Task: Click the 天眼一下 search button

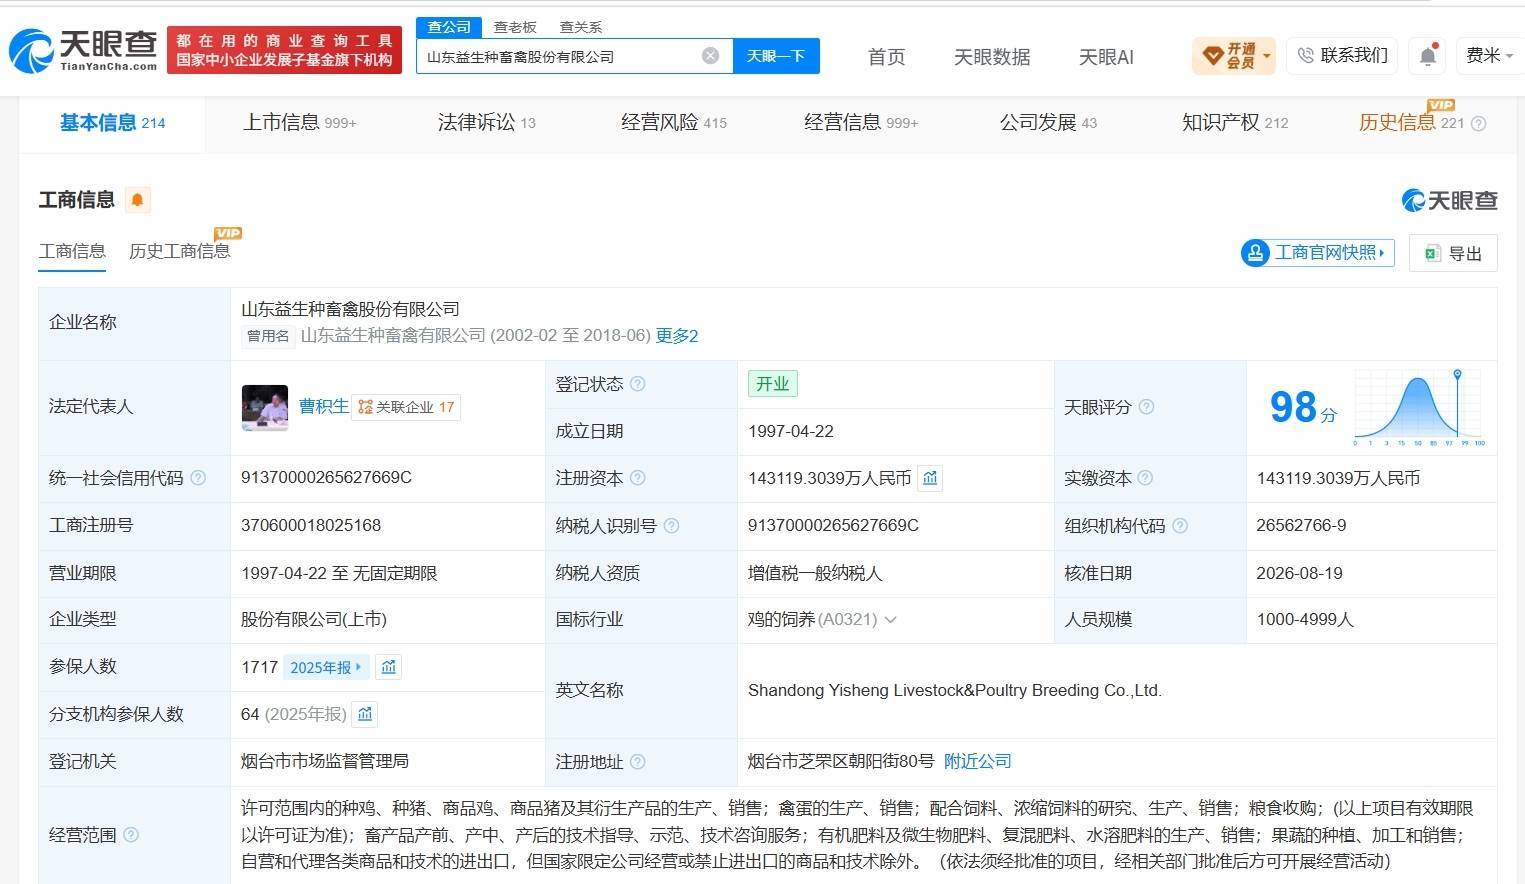Action: click(x=776, y=56)
